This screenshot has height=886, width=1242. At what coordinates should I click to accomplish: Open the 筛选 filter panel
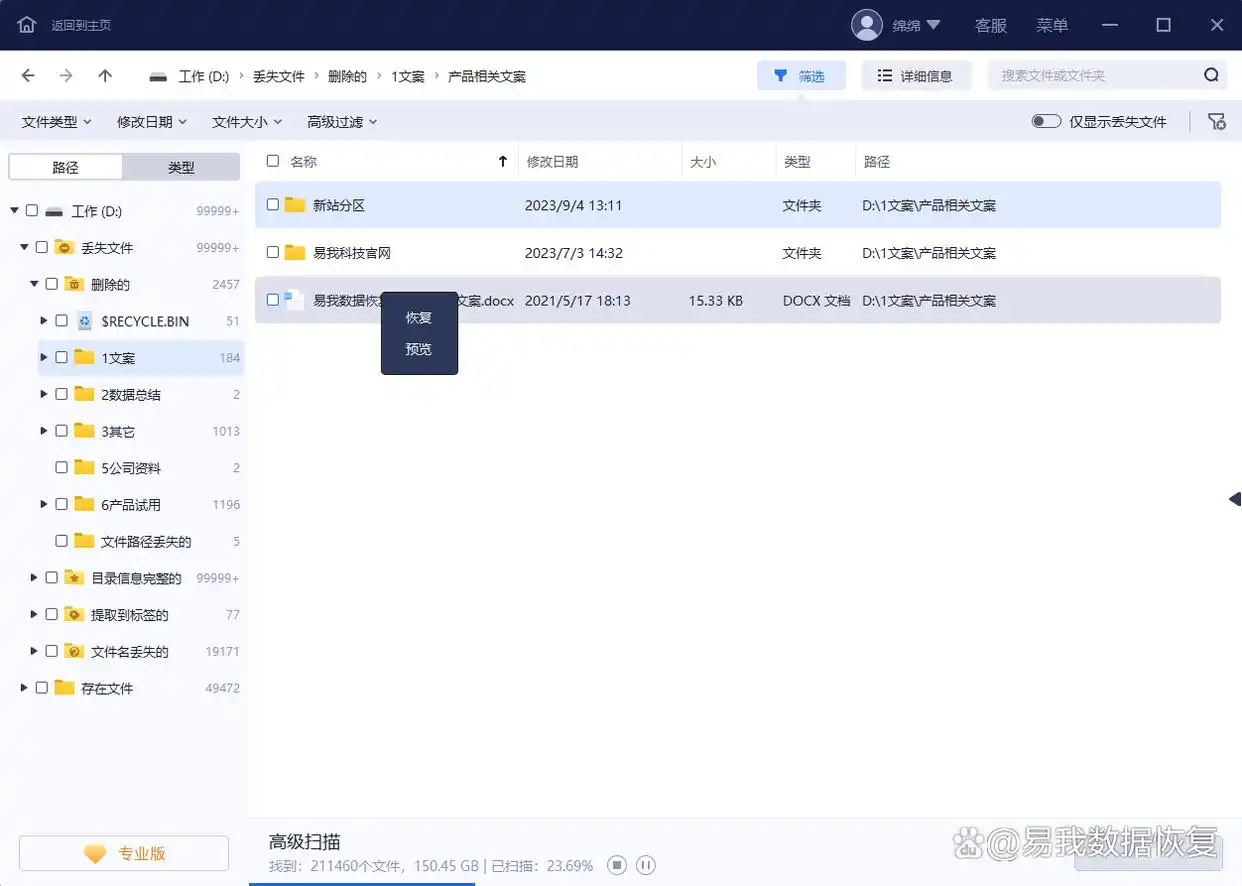(801, 75)
